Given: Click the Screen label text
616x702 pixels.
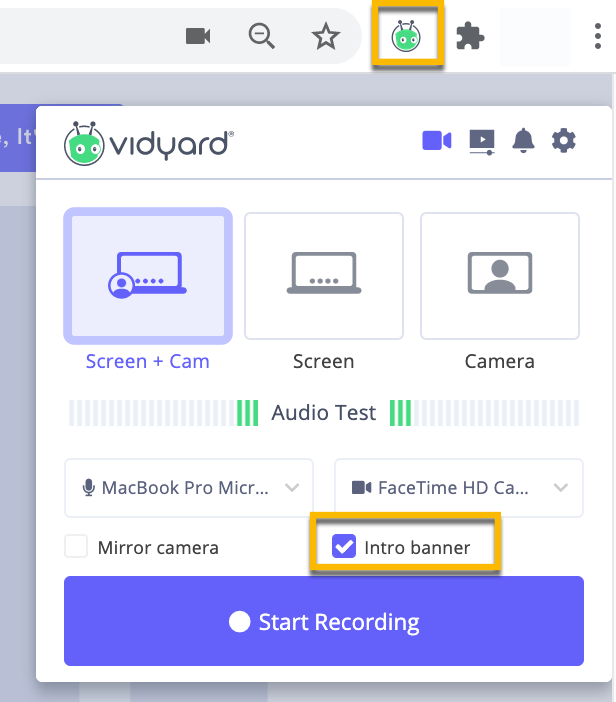Looking at the screenshot, I should [324, 361].
